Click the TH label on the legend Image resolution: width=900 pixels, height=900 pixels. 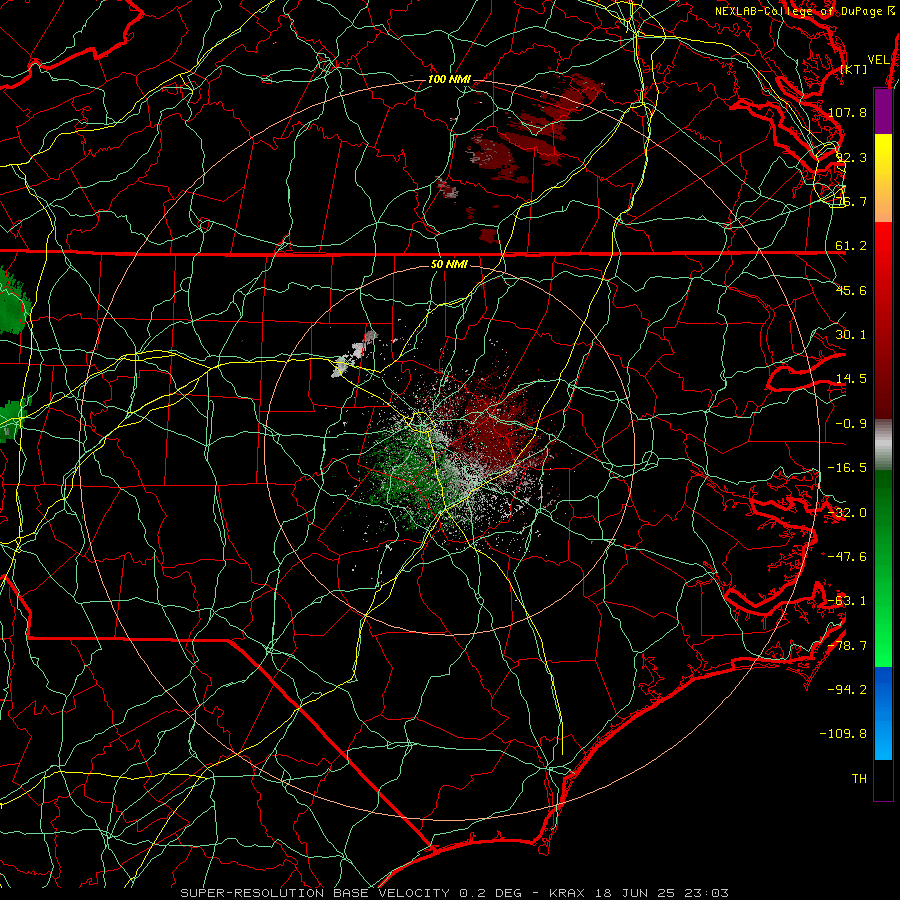859,778
